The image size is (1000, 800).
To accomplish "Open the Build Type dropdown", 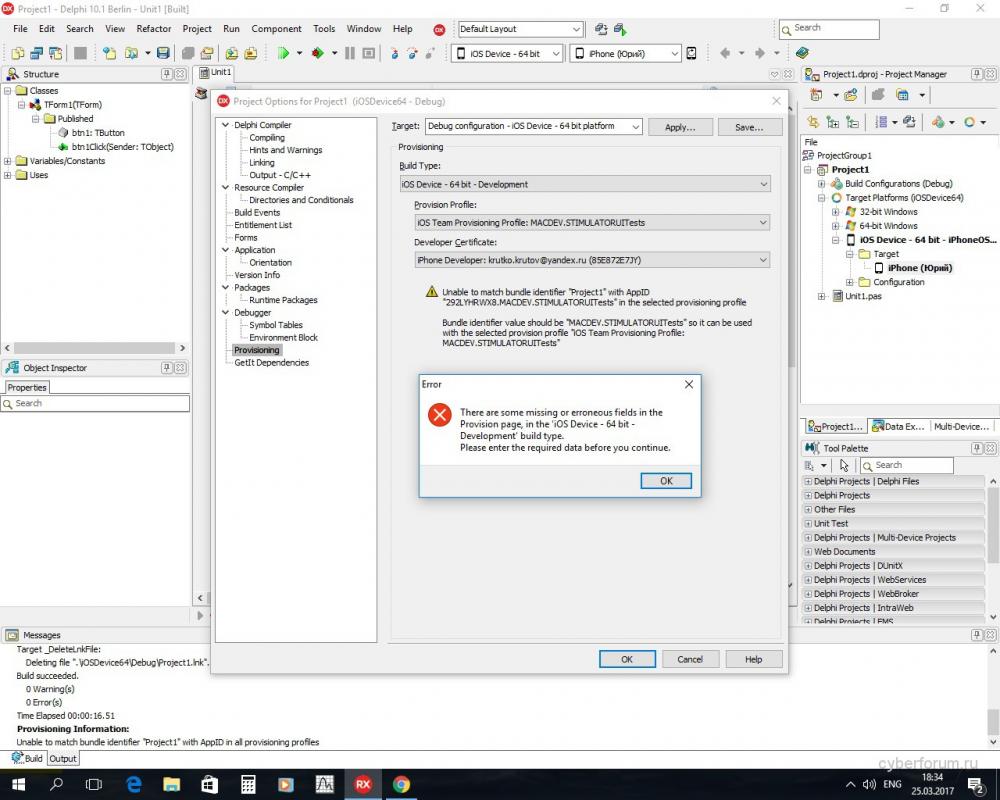I will (x=585, y=184).
